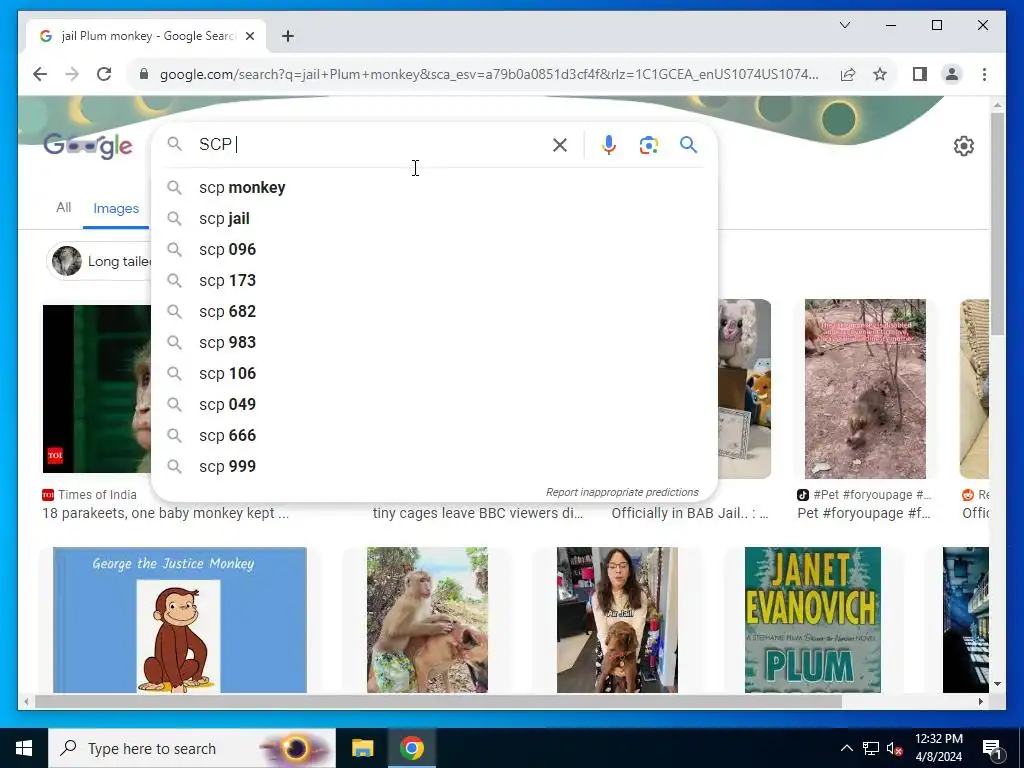Select suggestion 'scp 049'
The image size is (1024, 768).
point(434,405)
